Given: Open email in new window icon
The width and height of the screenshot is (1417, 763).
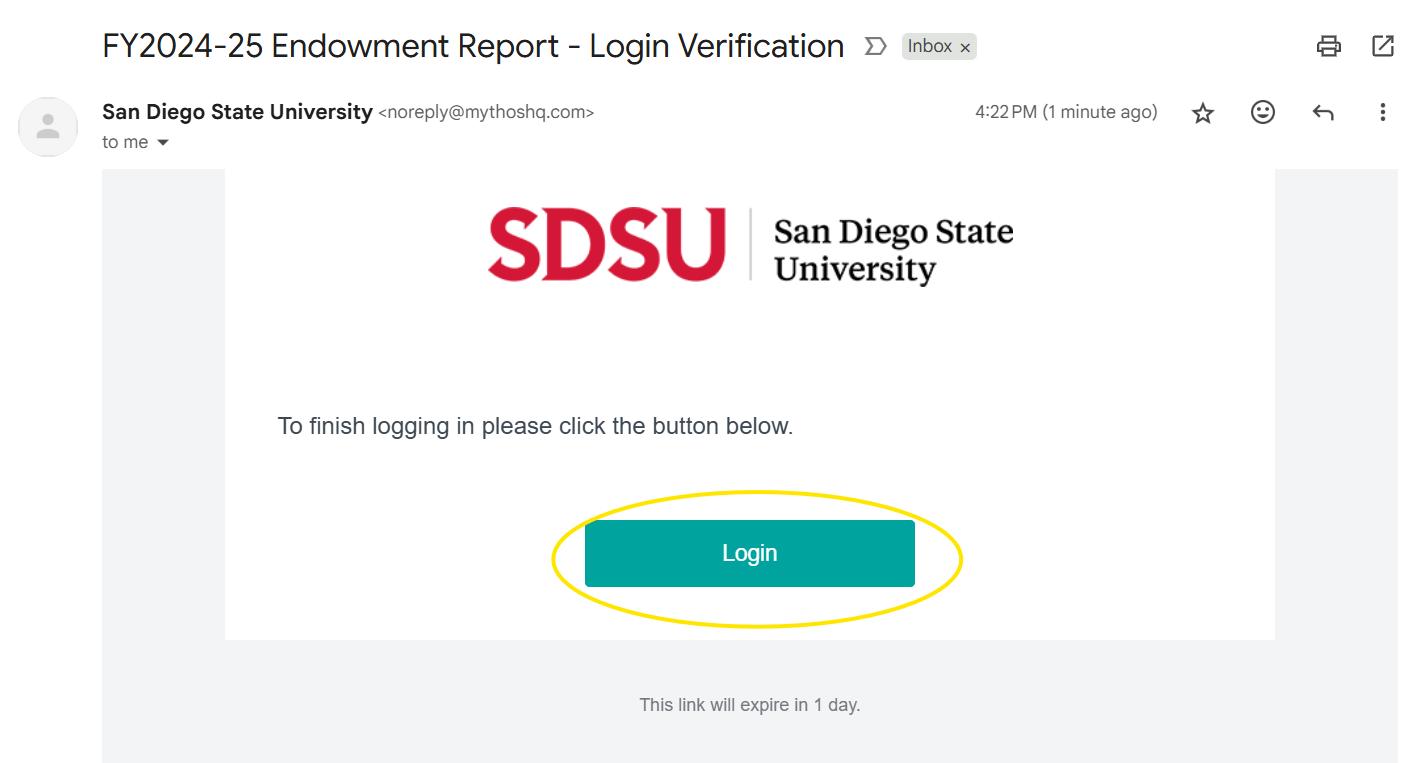Looking at the screenshot, I should (1383, 46).
